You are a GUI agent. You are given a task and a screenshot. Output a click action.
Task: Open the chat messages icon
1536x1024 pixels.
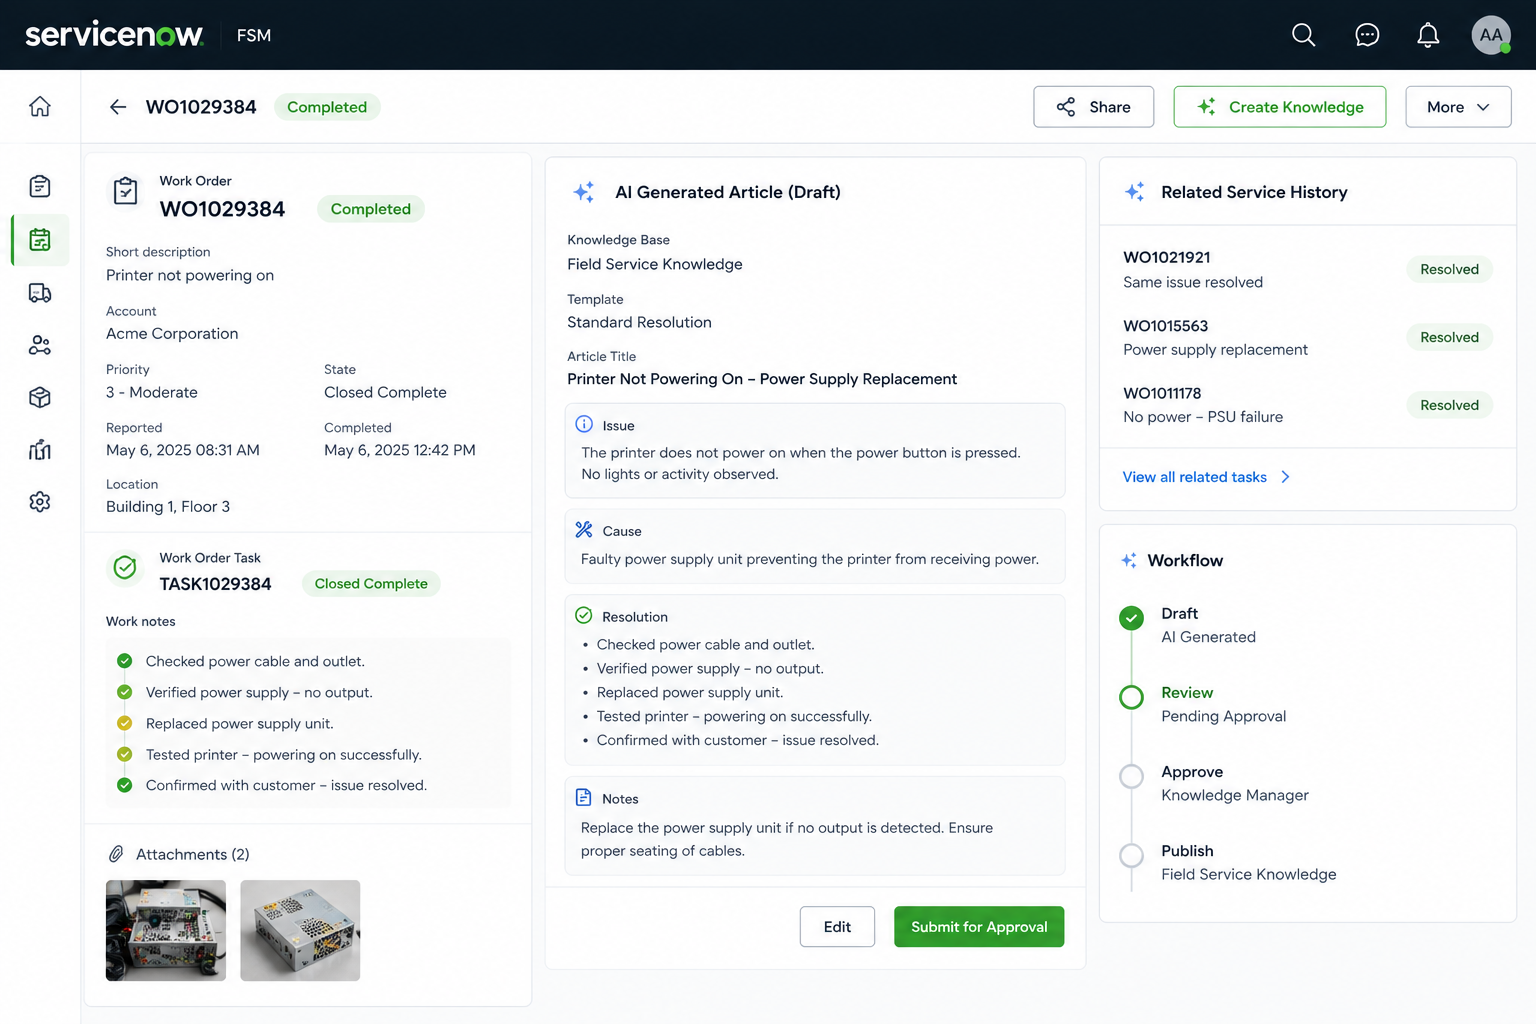pyautogui.click(x=1366, y=35)
